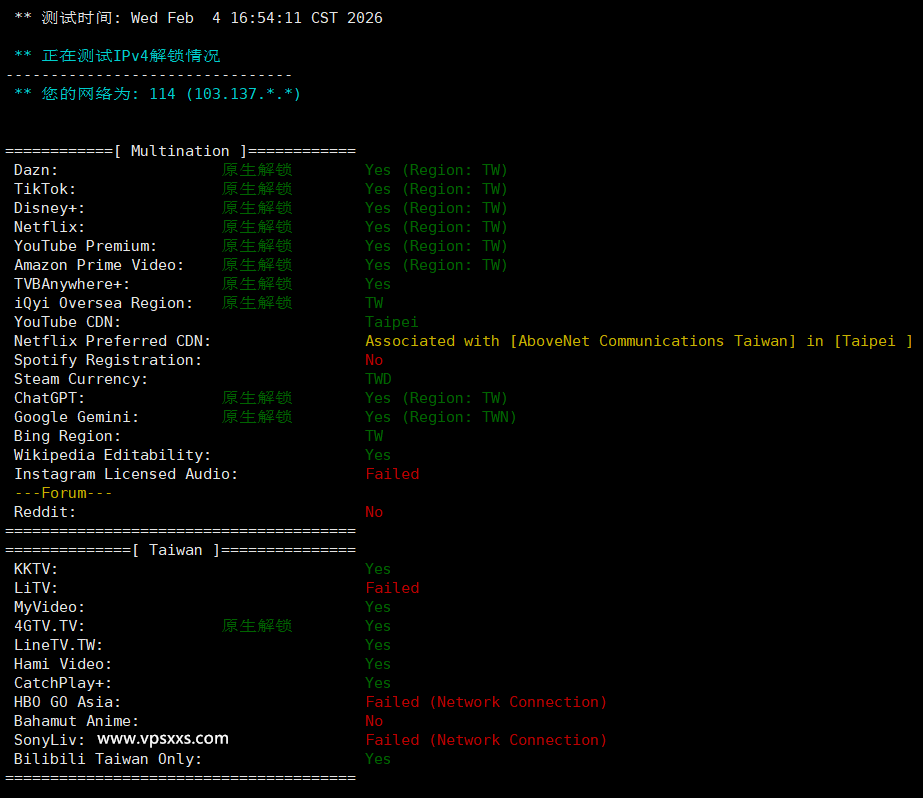Click the LiTV Failed result
The height and width of the screenshot is (798, 923).
[x=392, y=588]
